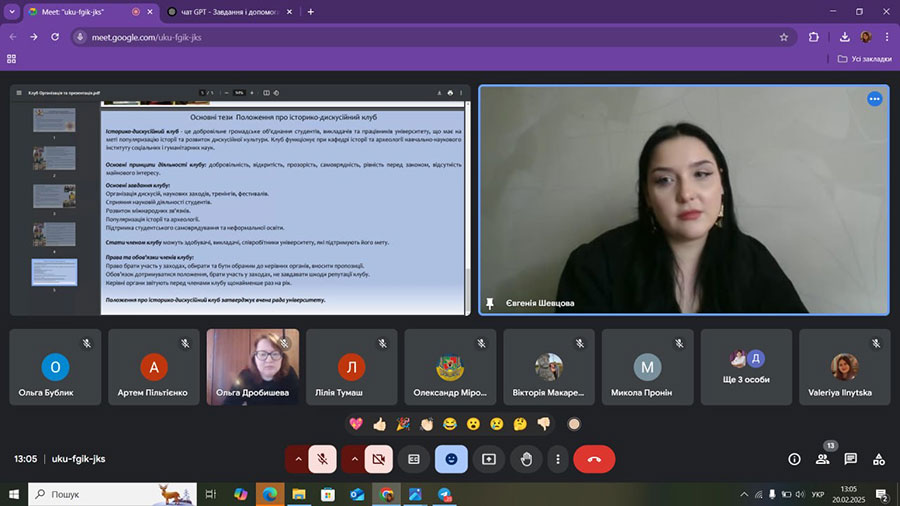This screenshot has width=900, height=506.
Task: Open Chrome three-dot menu
Action: pos(887,37)
